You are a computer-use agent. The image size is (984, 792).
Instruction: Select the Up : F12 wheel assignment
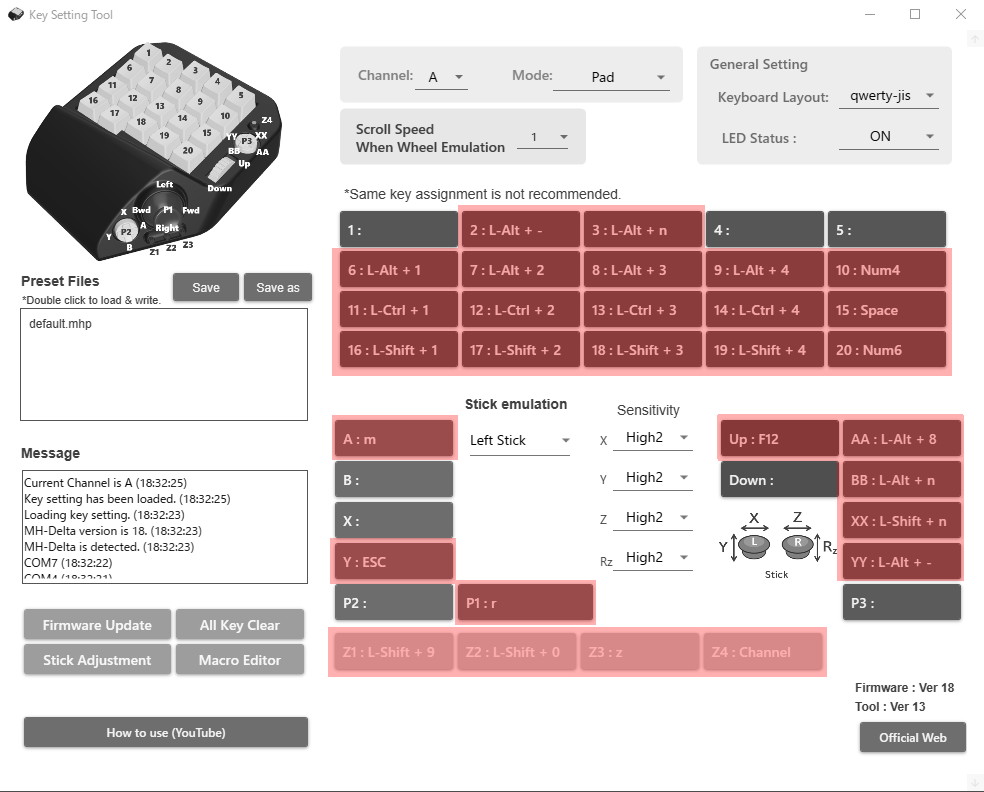(779, 439)
